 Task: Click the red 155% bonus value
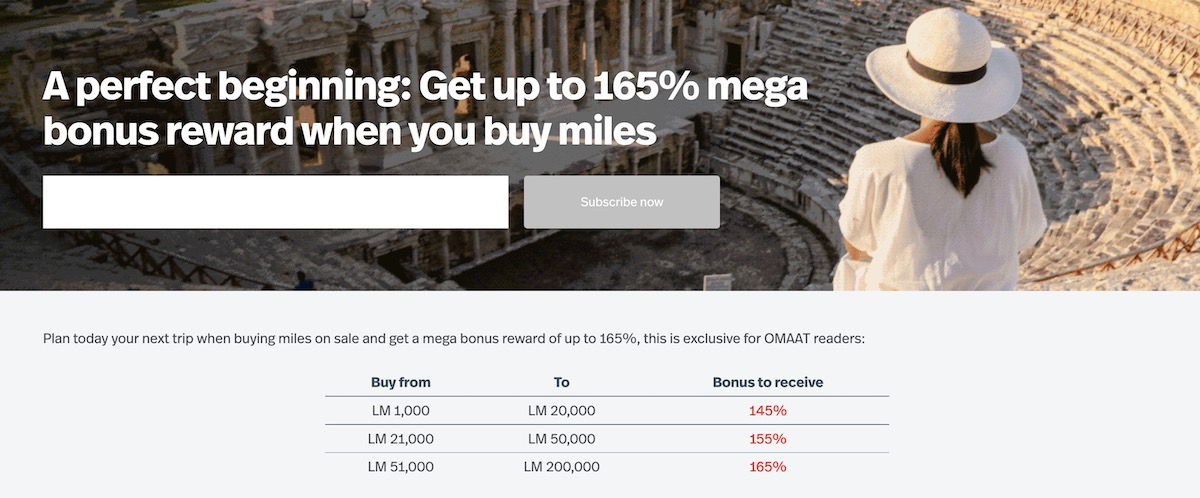coord(768,438)
